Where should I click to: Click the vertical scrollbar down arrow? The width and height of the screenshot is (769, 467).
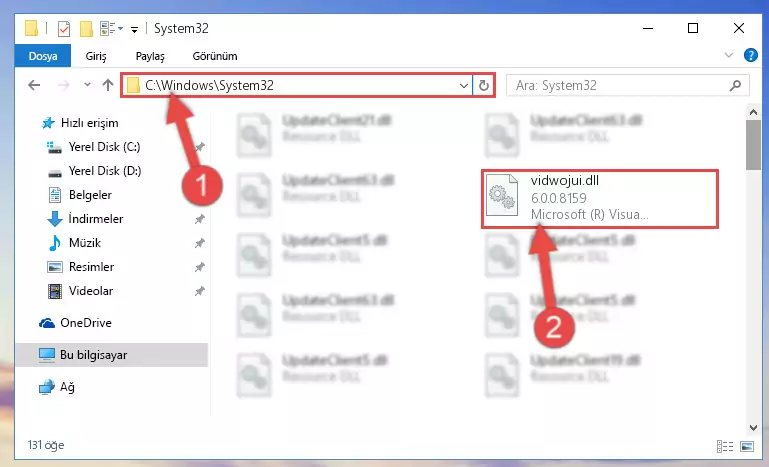[753, 428]
